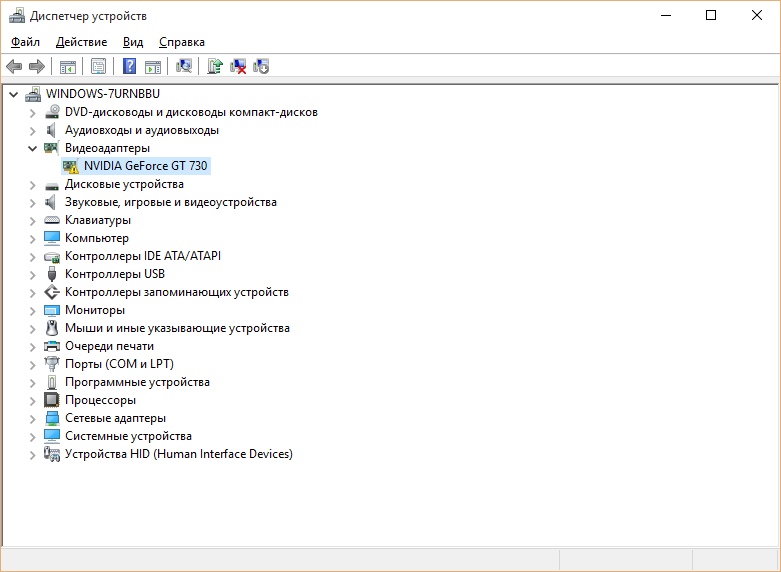The height and width of the screenshot is (572, 781).
Task: Expand the Контроллеры запоминающих устройств chevron
Action: [33, 292]
